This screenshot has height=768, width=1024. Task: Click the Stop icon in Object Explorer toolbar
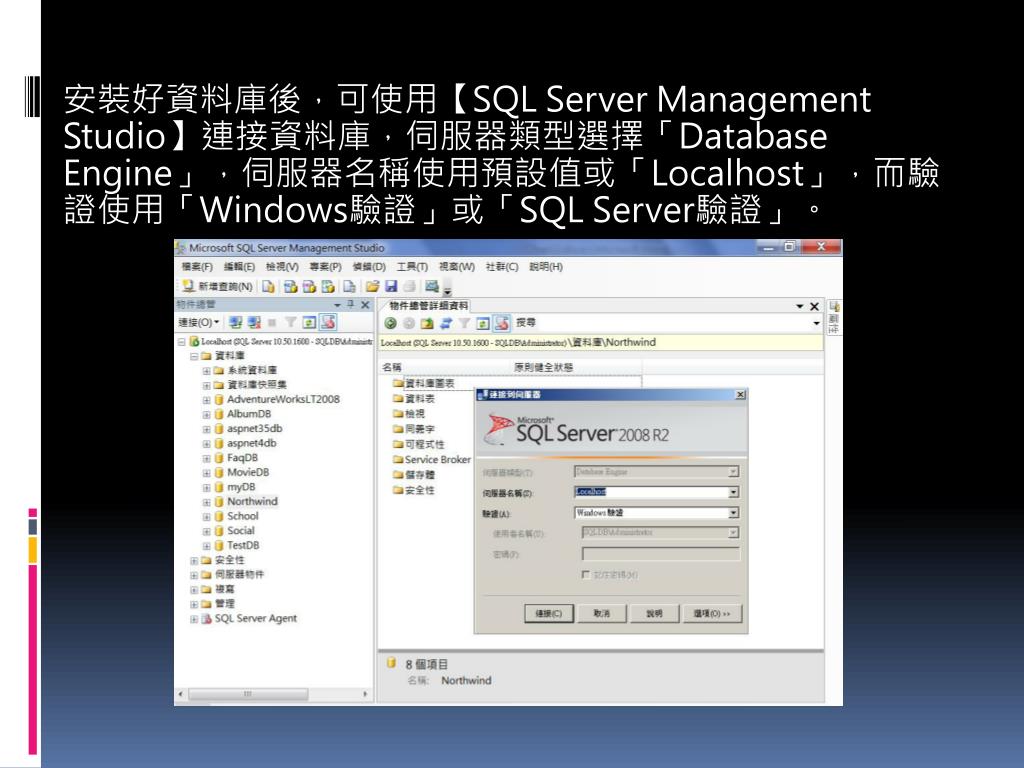[x=272, y=322]
